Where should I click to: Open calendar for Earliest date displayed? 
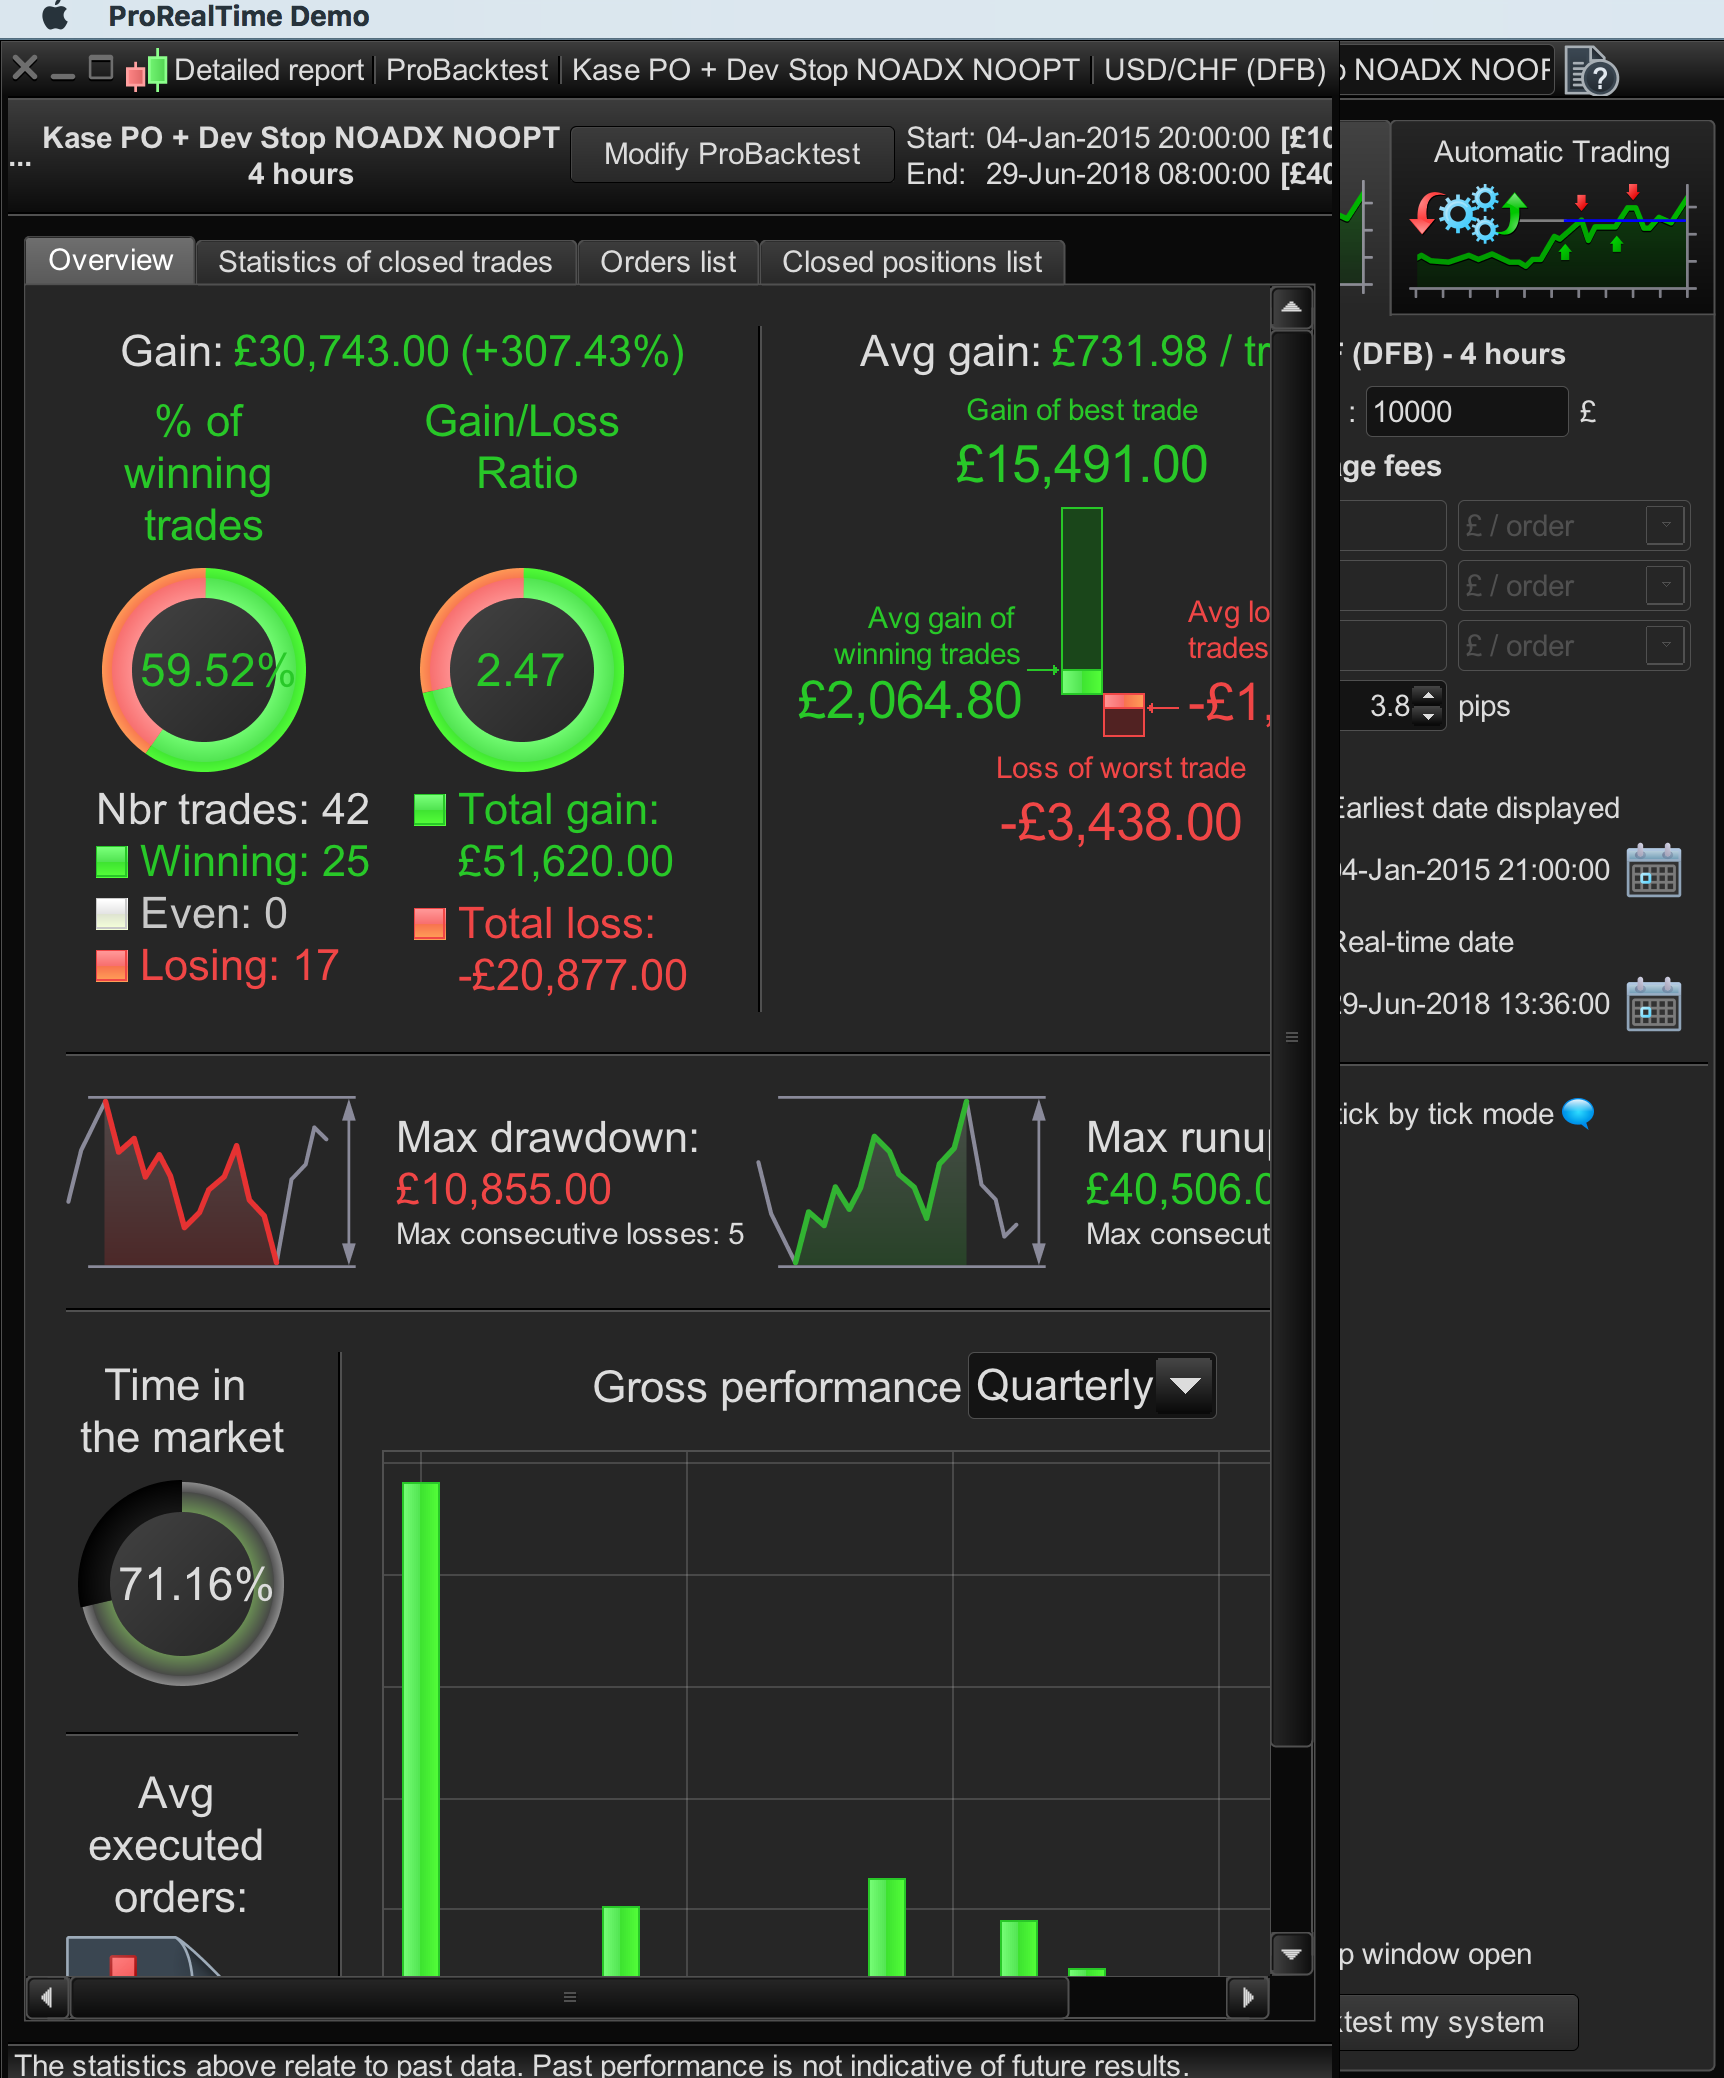coord(1653,871)
